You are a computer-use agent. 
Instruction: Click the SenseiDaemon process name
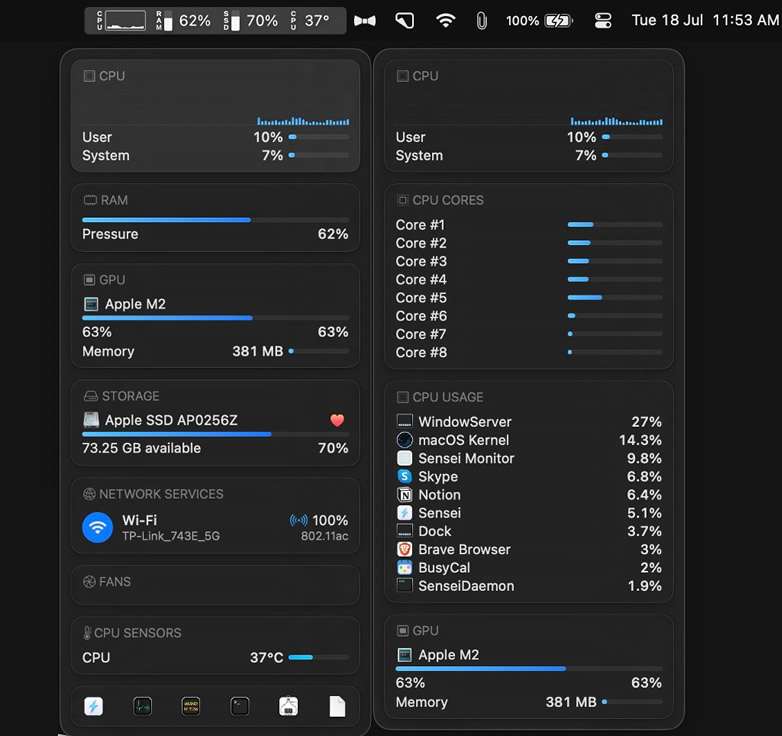(x=466, y=586)
